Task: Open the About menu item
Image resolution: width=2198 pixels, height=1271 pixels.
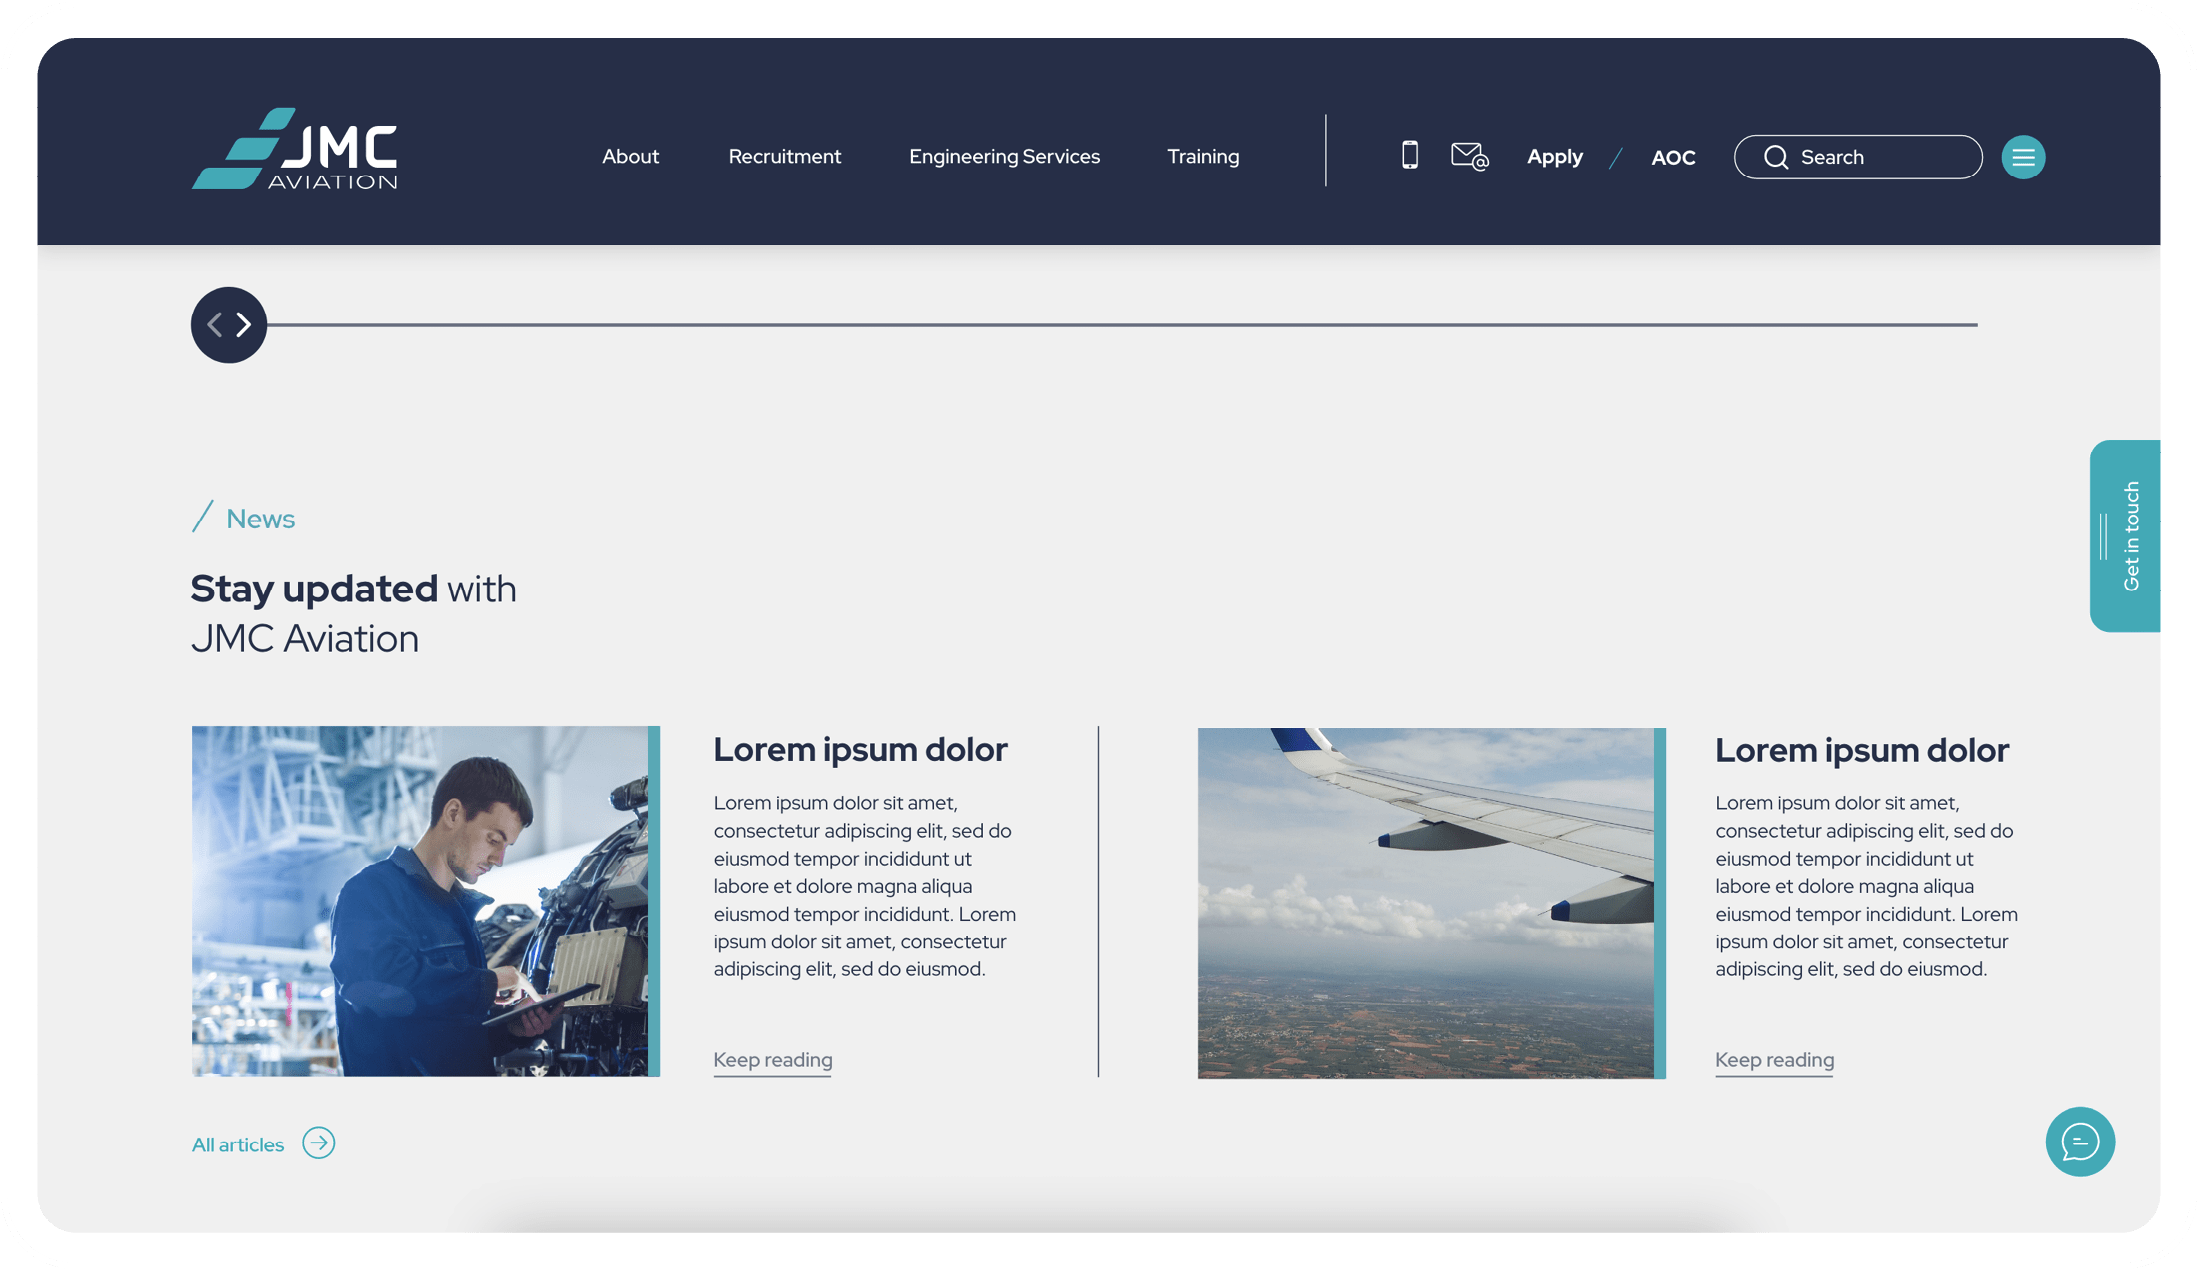Action: [630, 157]
